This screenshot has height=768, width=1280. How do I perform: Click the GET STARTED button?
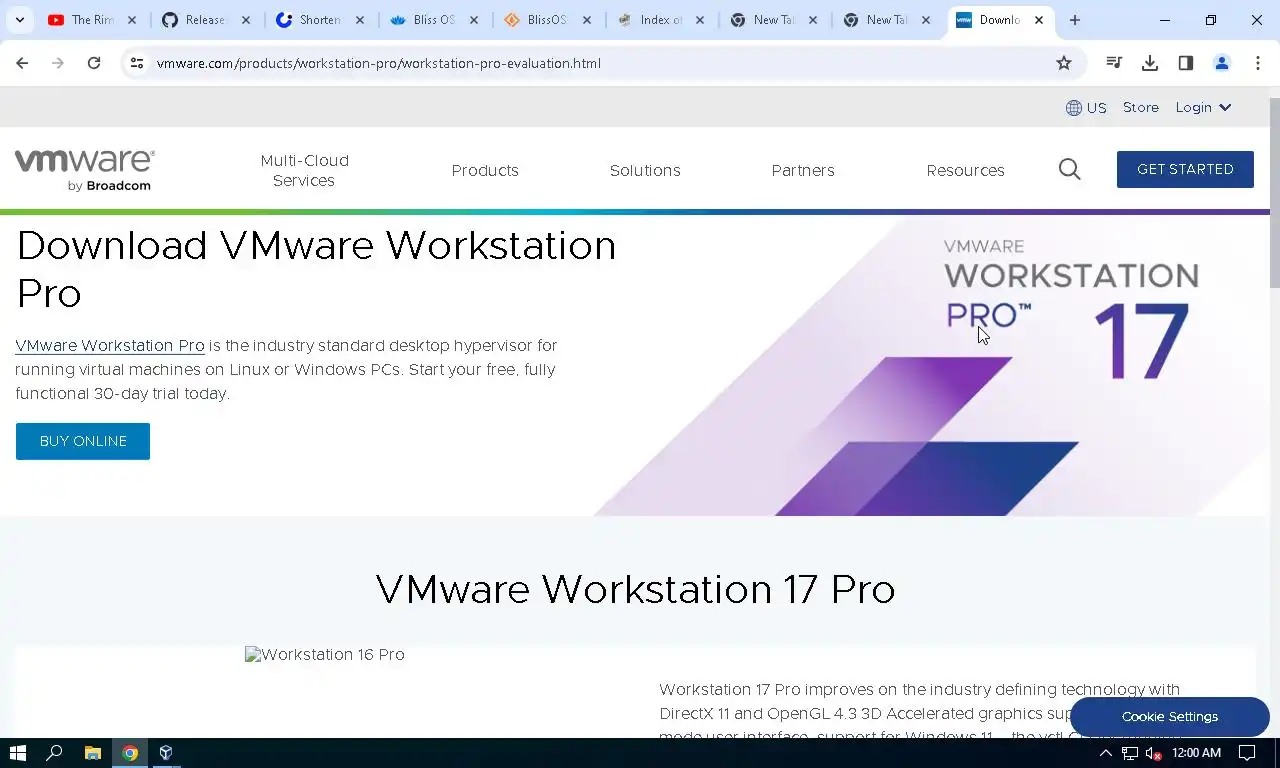pyautogui.click(x=1185, y=169)
